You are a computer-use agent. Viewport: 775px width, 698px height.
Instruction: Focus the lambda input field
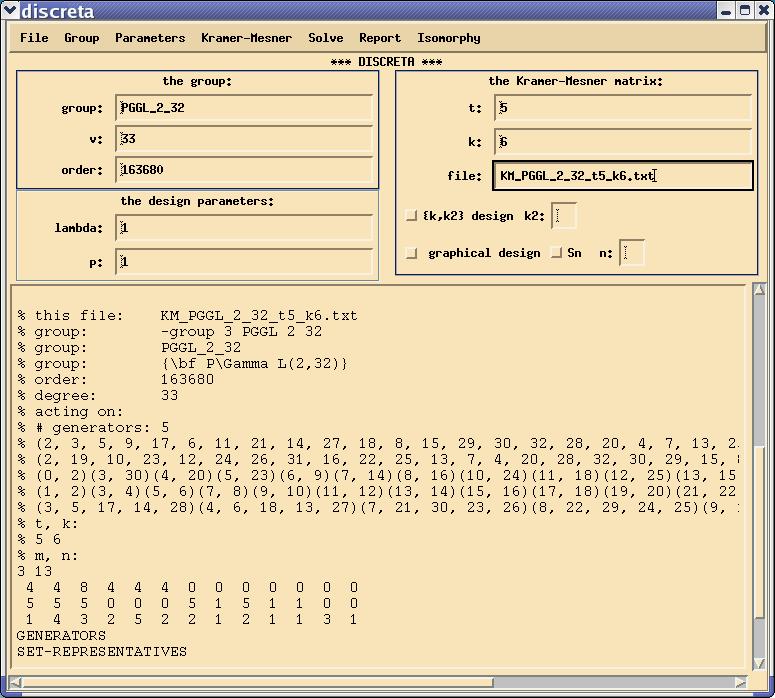(x=245, y=229)
